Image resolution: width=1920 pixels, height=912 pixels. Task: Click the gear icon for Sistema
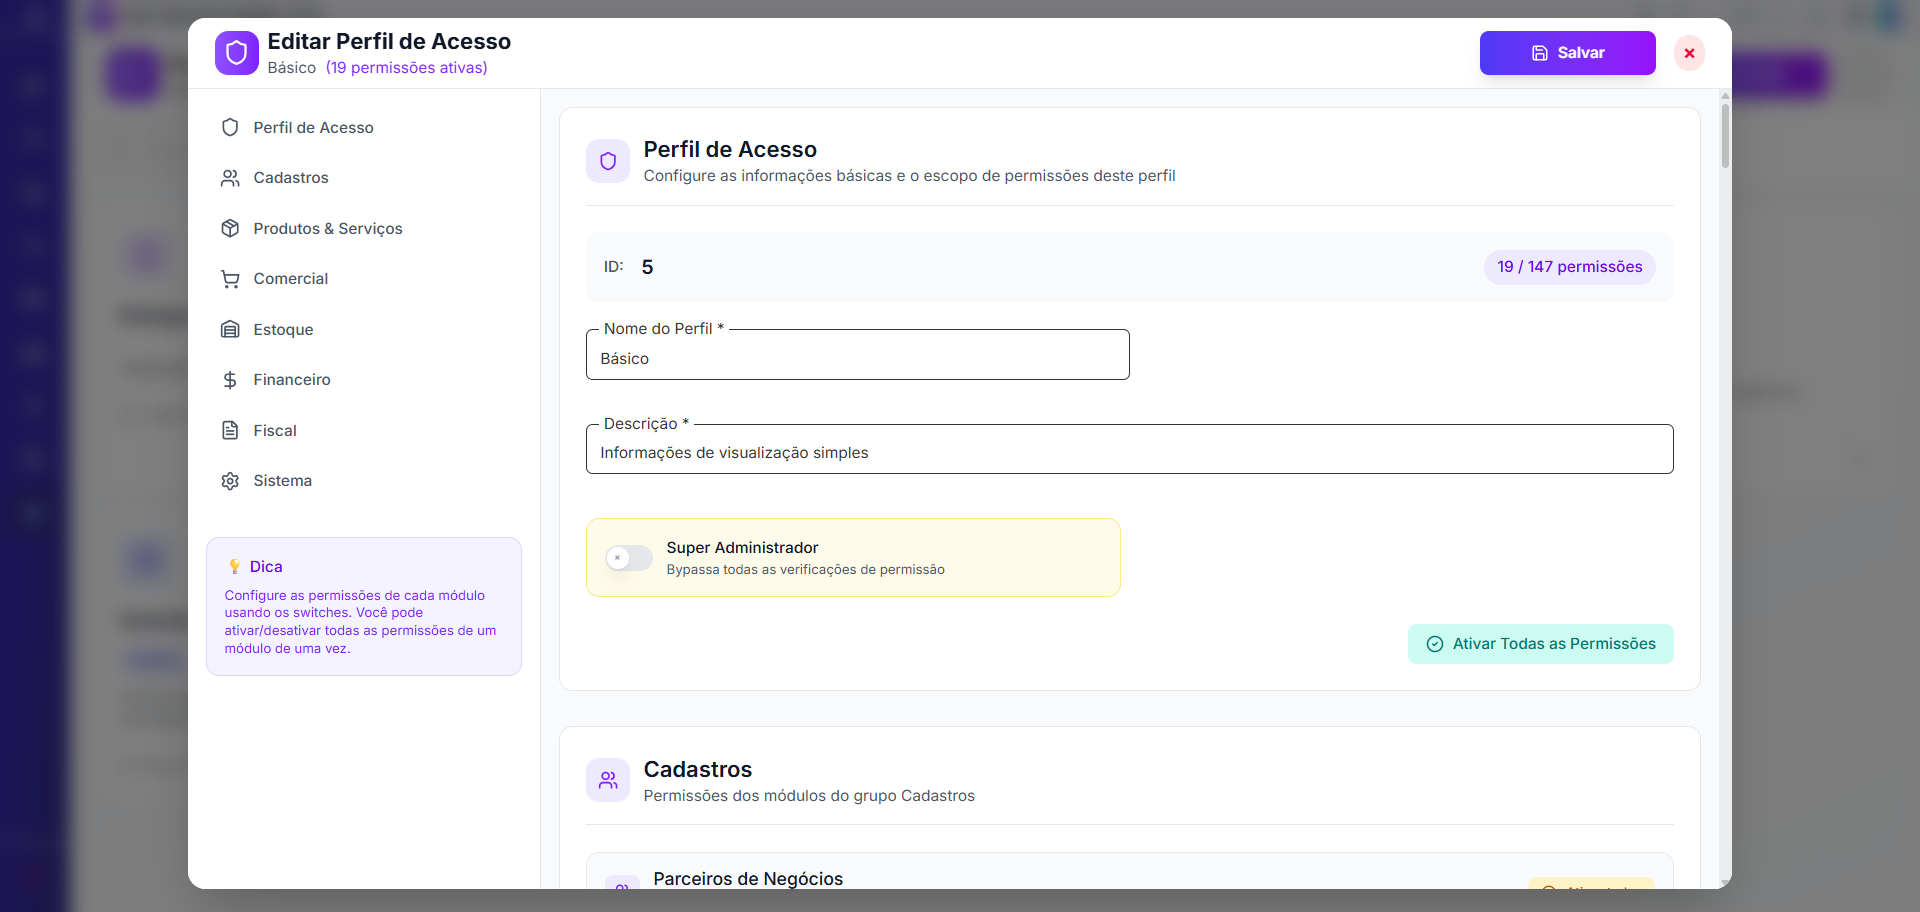(230, 481)
